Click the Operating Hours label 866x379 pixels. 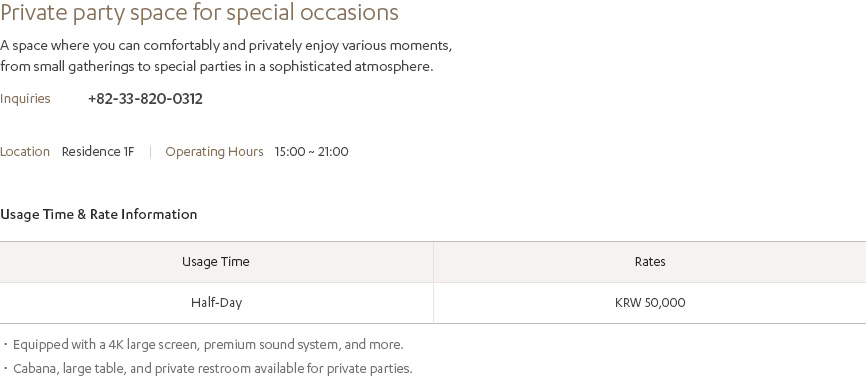point(214,152)
